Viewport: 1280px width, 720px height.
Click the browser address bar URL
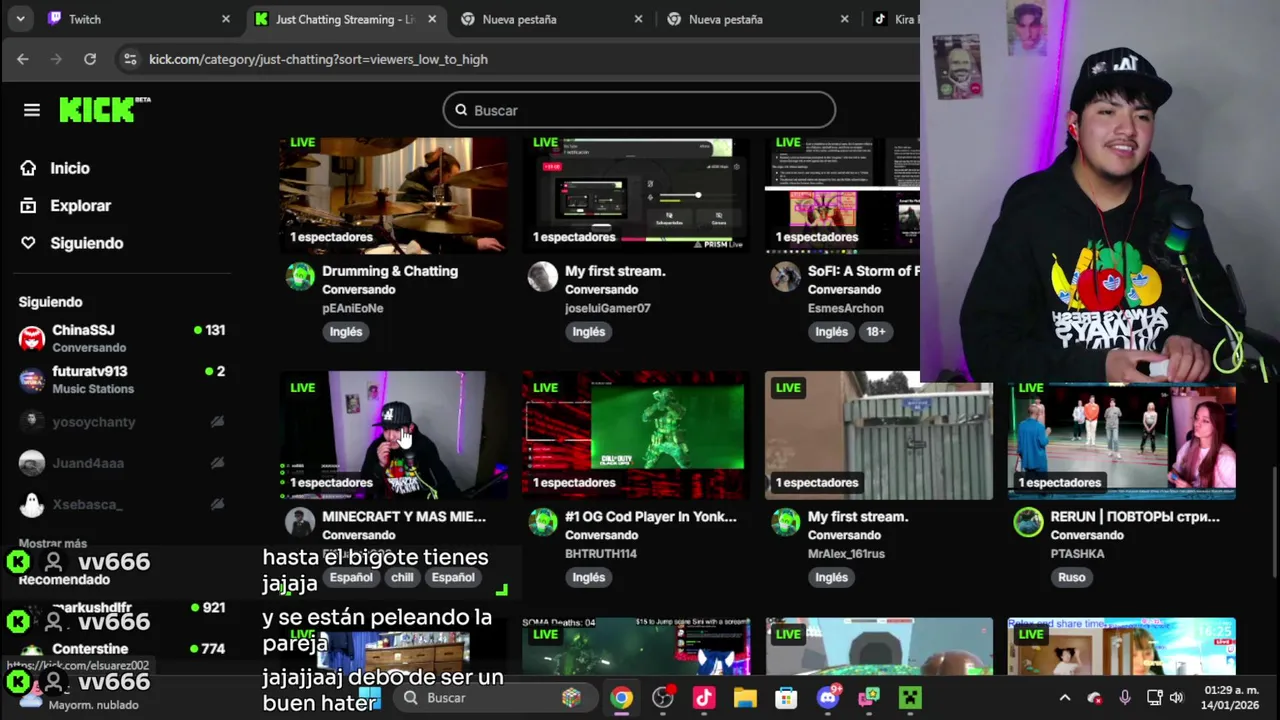point(318,59)
